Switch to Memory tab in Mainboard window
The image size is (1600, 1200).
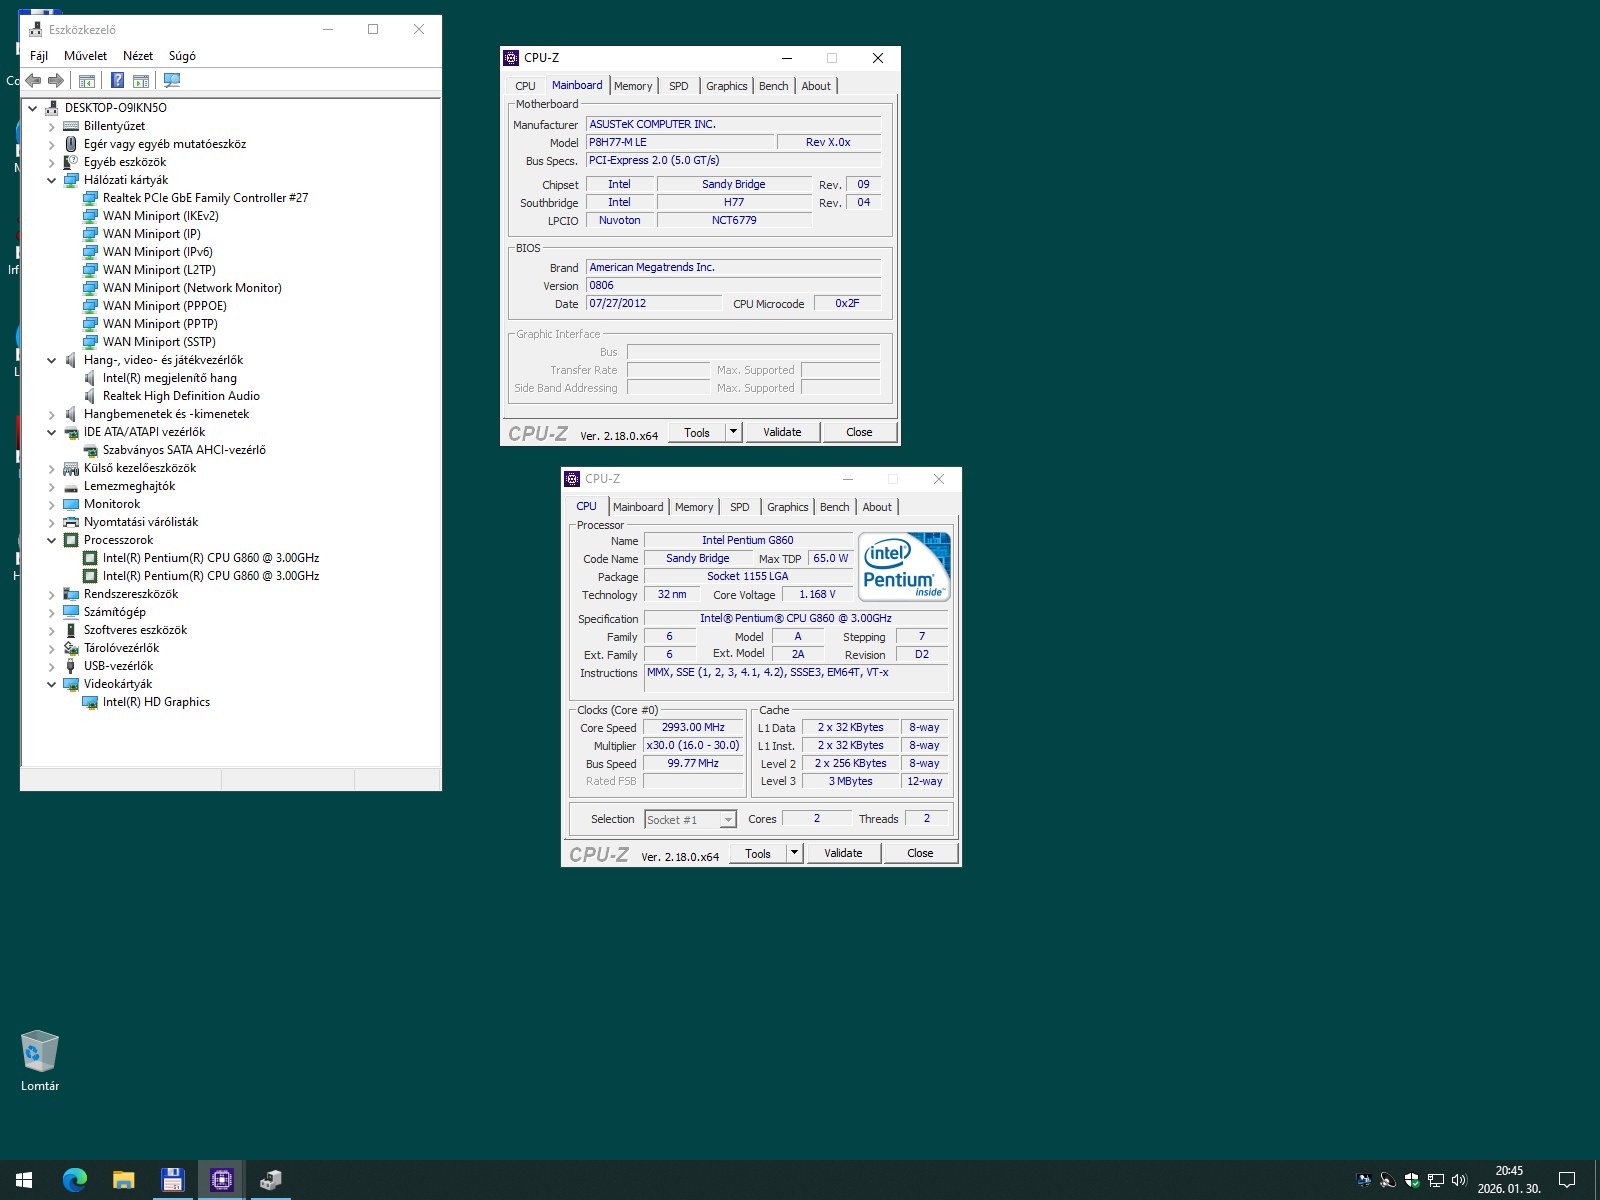[x=633, y=86]
